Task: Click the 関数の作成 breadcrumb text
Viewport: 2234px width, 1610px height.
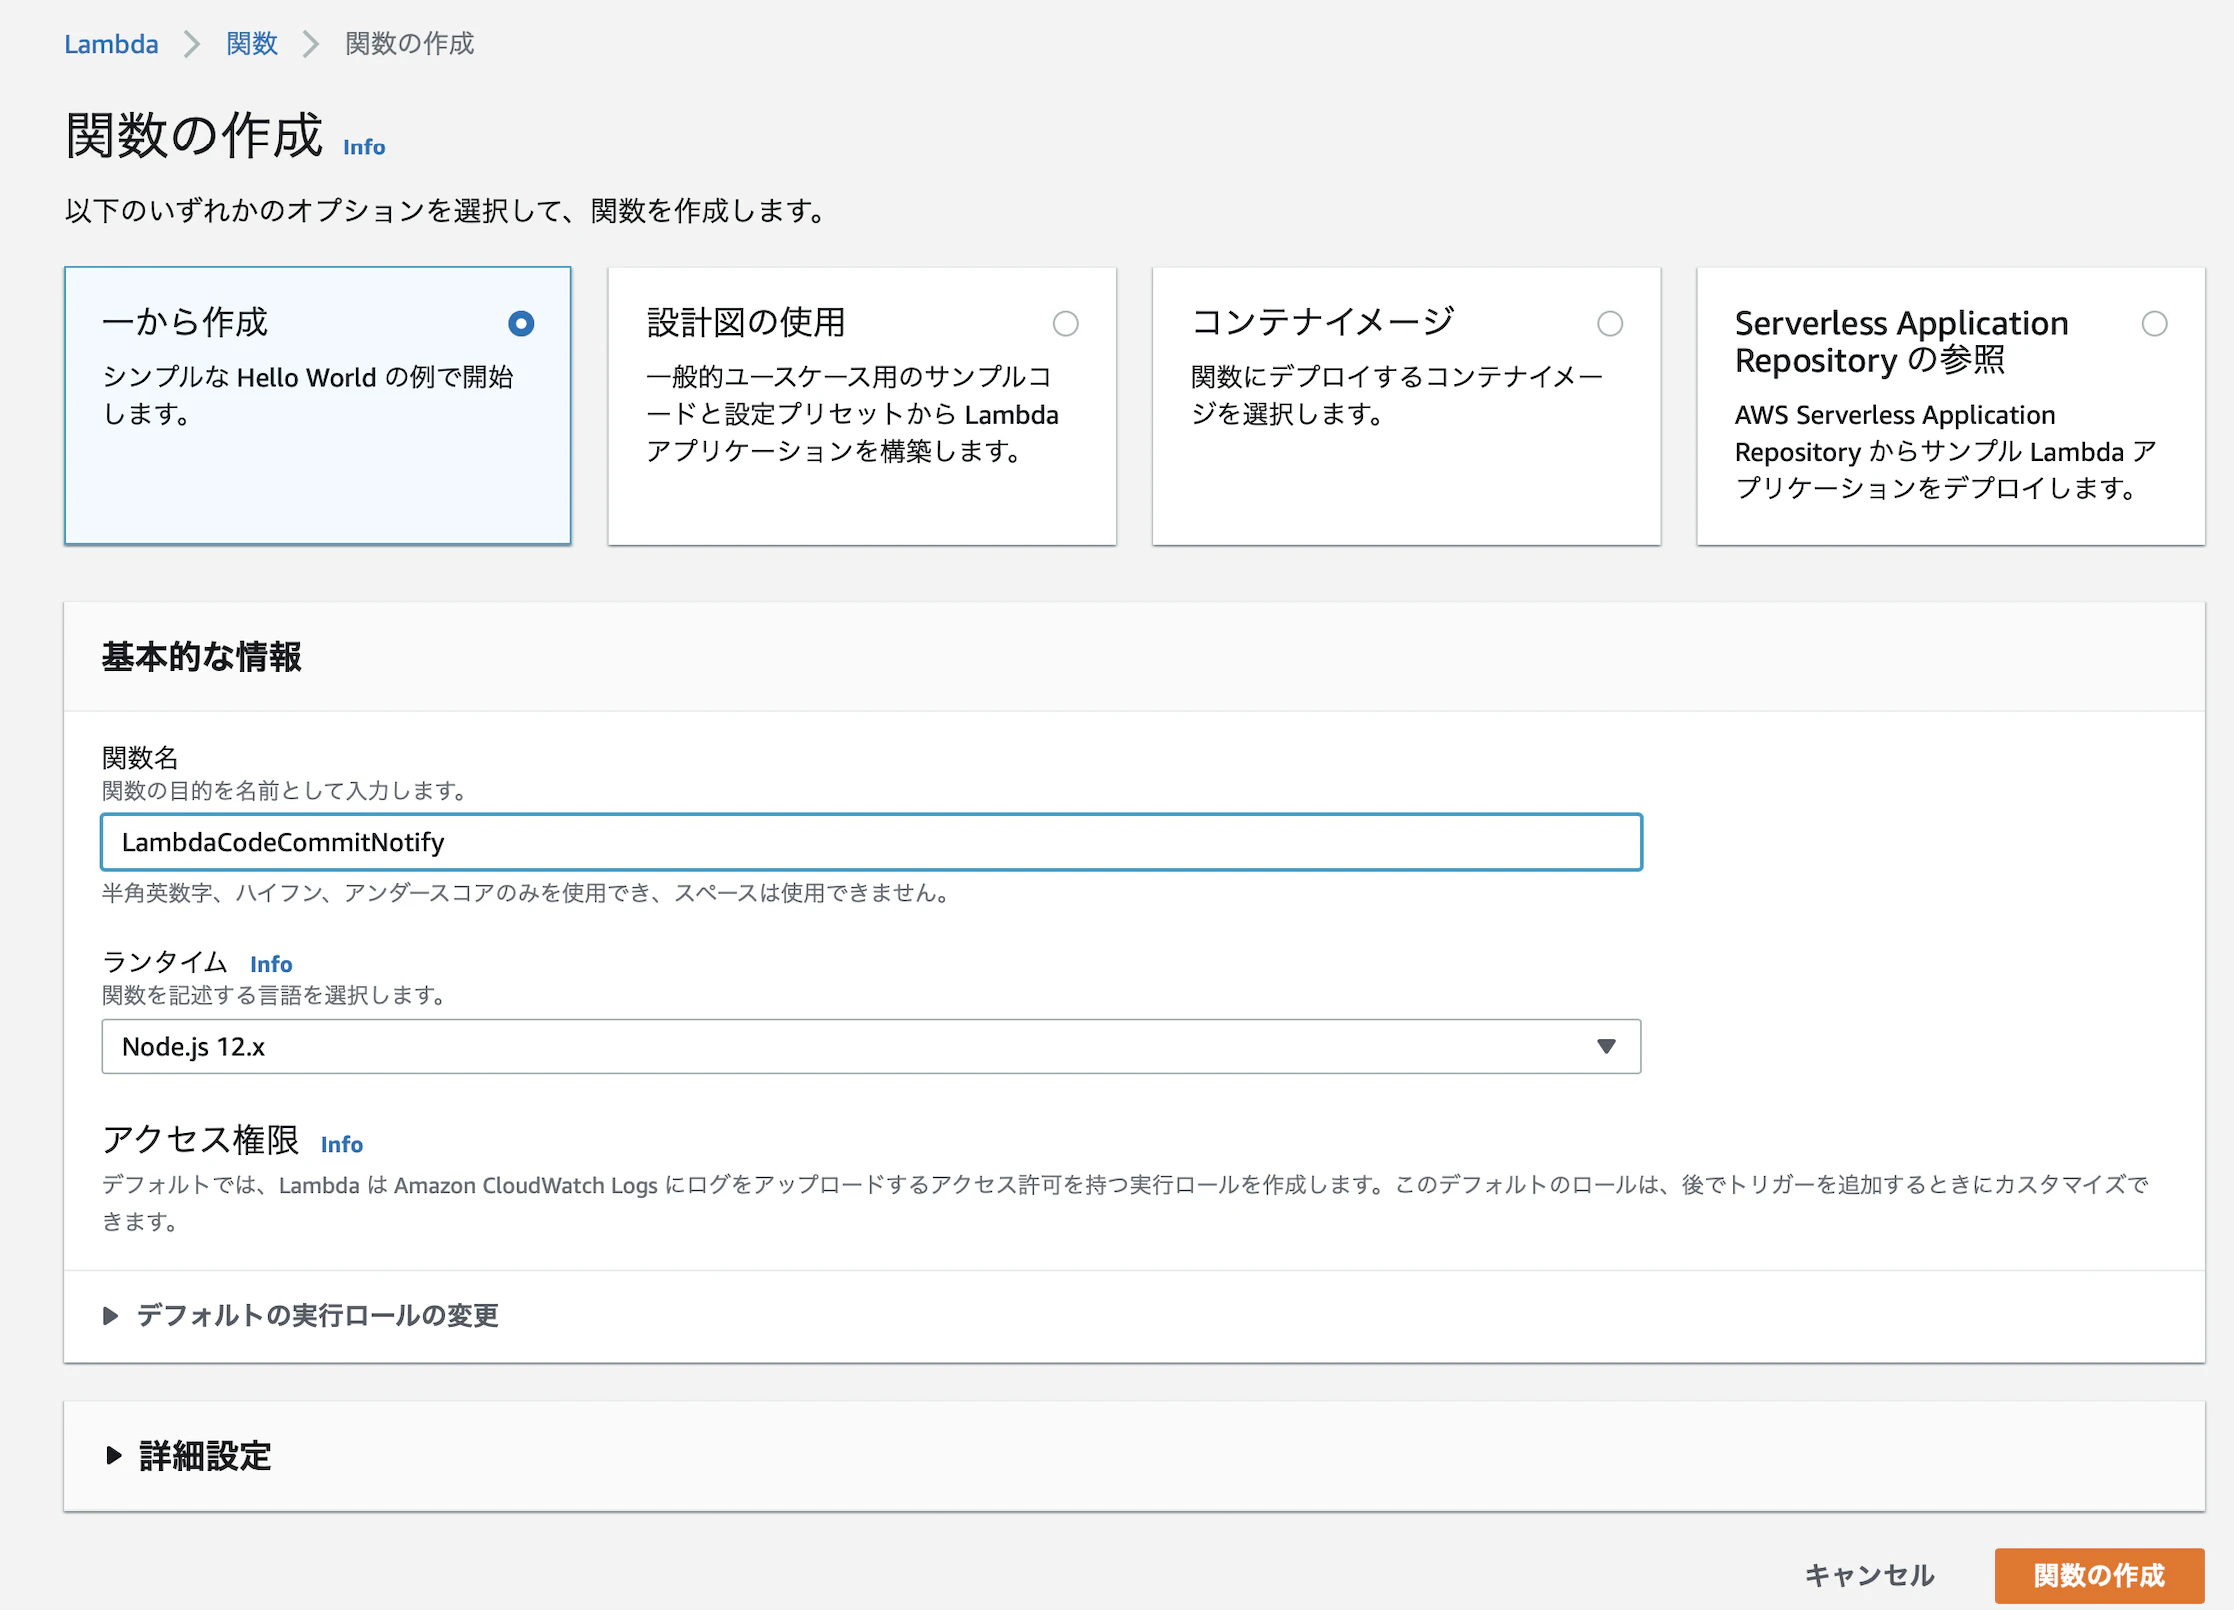Action: tap(410, 44)
